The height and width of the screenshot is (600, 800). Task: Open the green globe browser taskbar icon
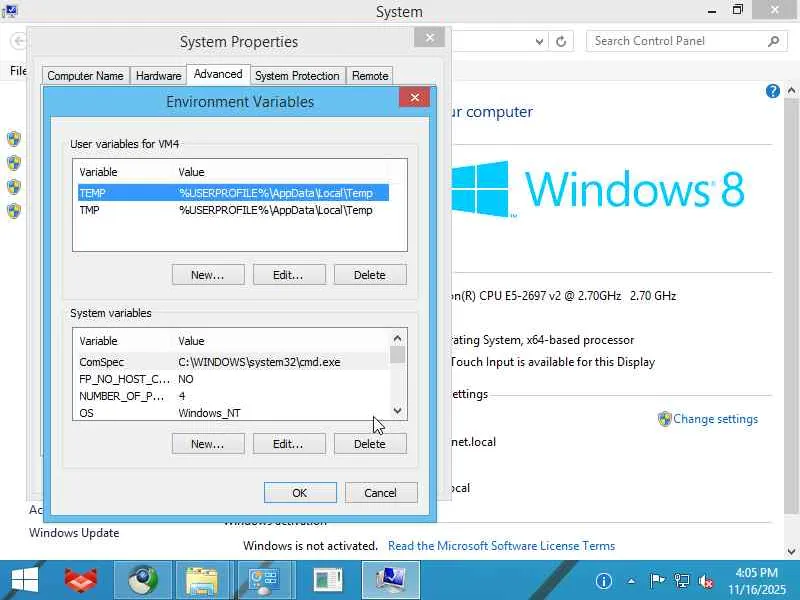(x=142, y=580)
